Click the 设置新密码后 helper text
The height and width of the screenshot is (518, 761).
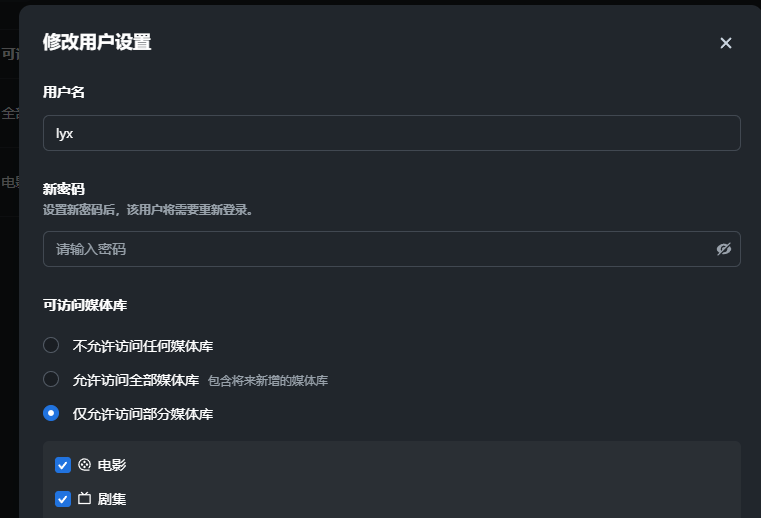click(x=148, y=211)
